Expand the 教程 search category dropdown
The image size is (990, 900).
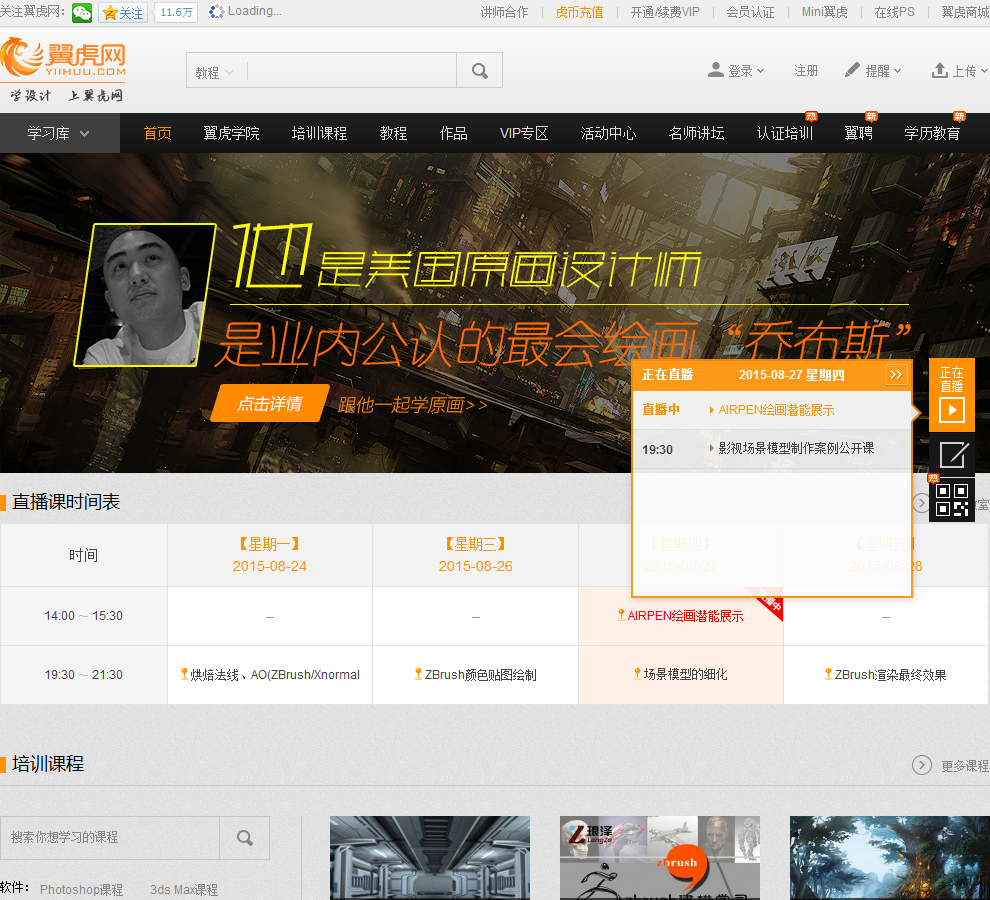pyautogui.click(x=215, y=73)
